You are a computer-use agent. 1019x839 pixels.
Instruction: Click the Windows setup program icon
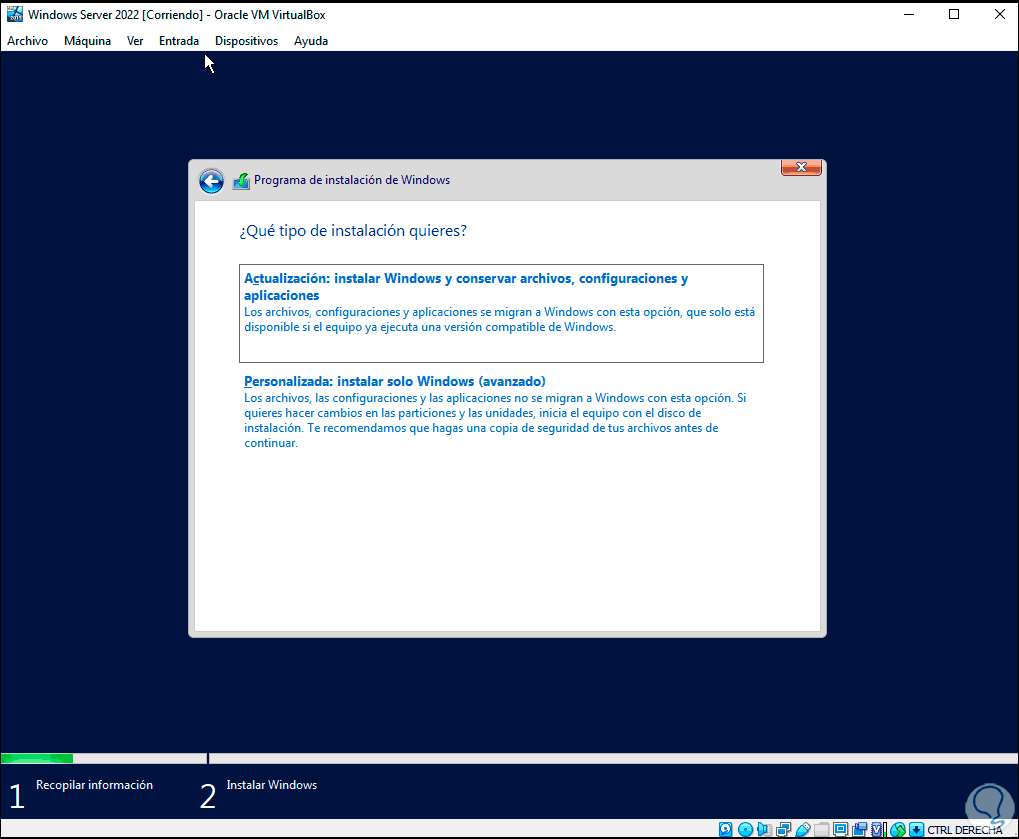(x=241, y=181)
